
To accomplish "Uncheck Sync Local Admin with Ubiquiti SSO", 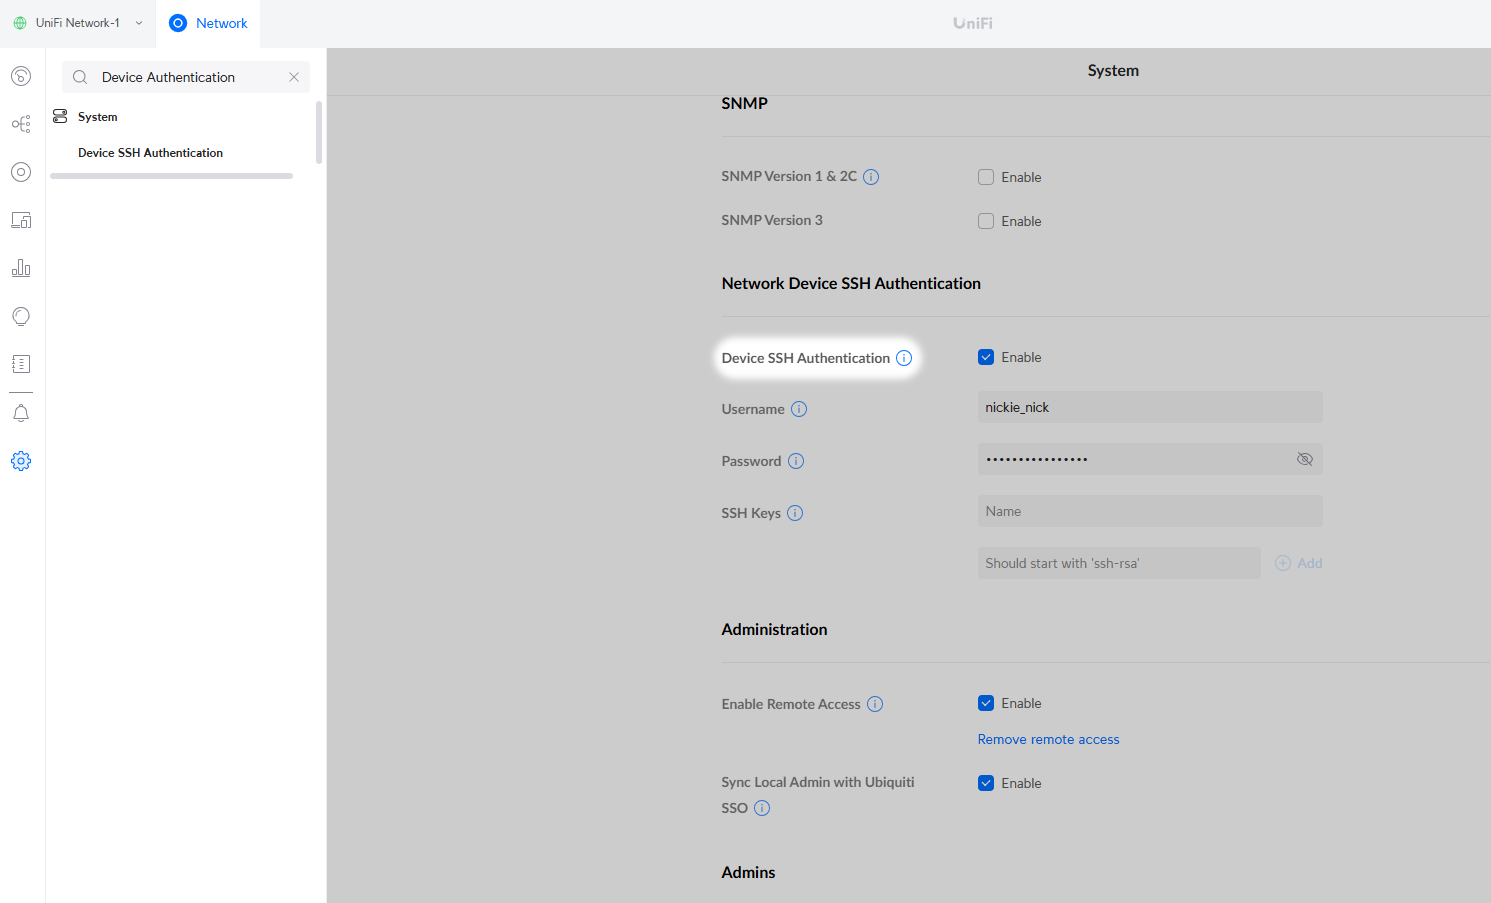I will pos(986,783).
